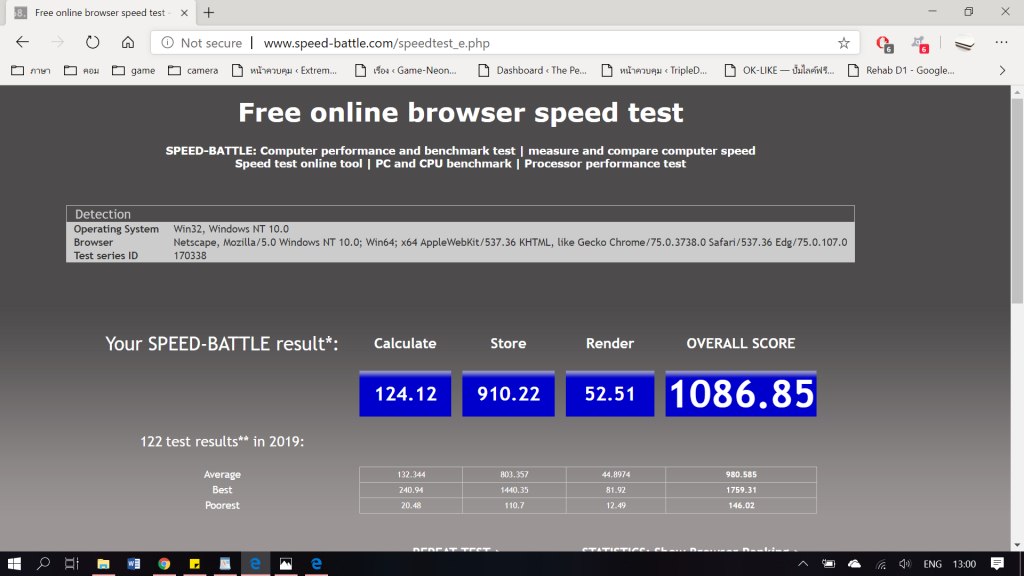The width and height of the screenshot is (1024, 576).
Task: Open the gray extension with red 6 badge
Action: tap(920, 44)
